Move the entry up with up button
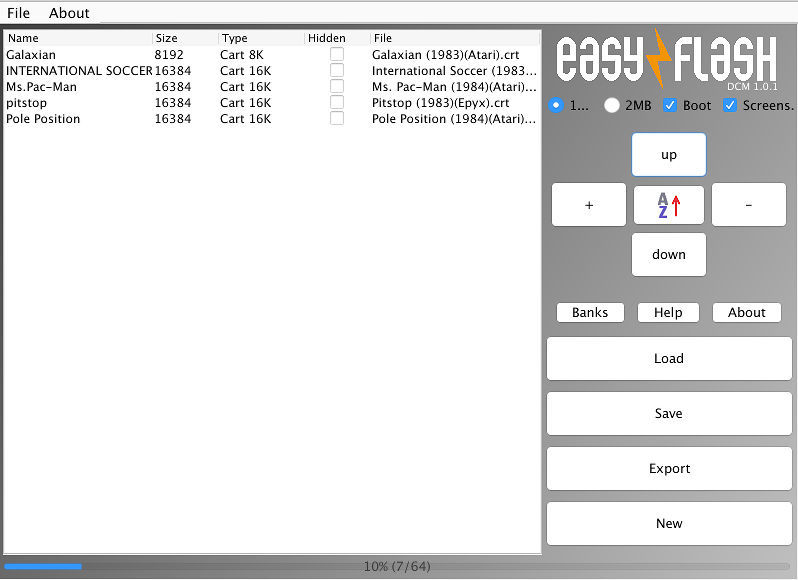This screenshot has width=798, height=580. click(669, 155)
